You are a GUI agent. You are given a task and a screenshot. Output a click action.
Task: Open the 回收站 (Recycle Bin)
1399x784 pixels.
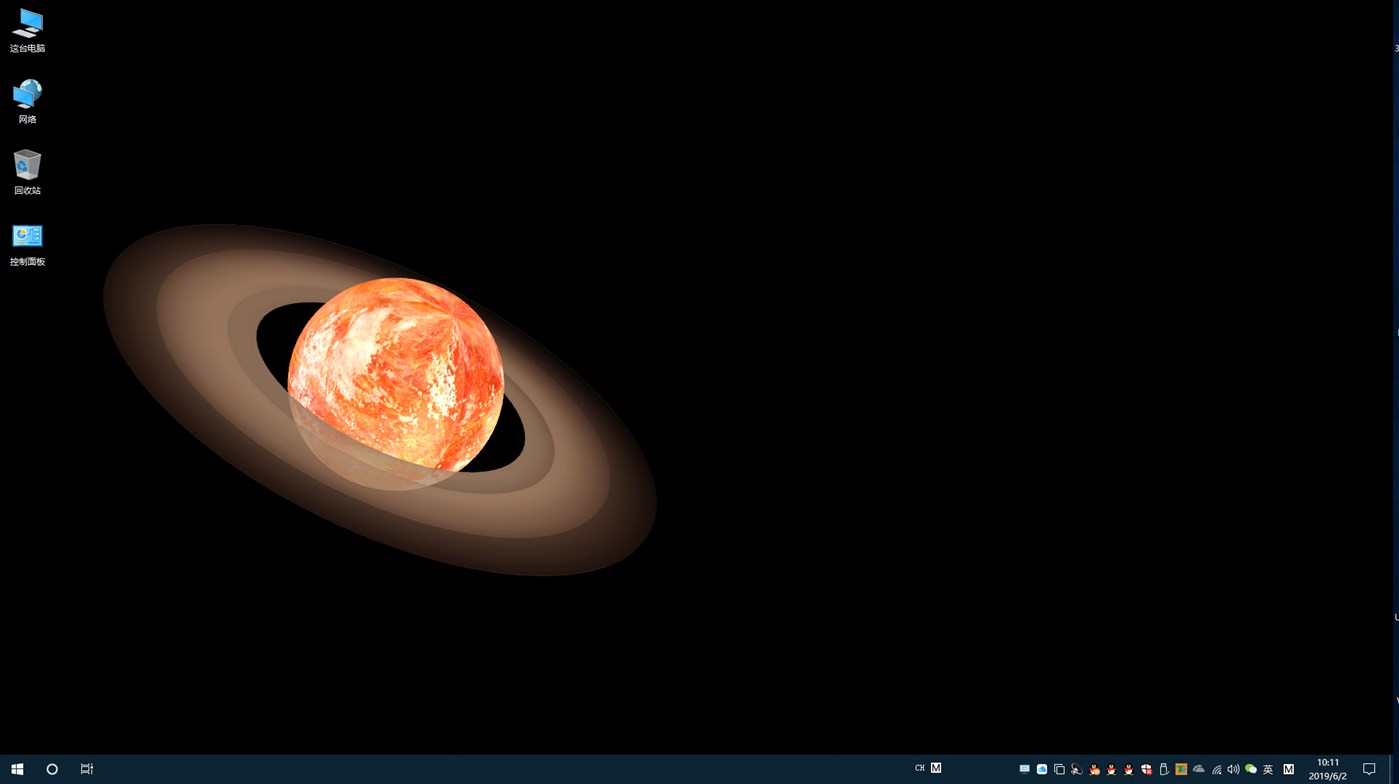pos(27,170)
